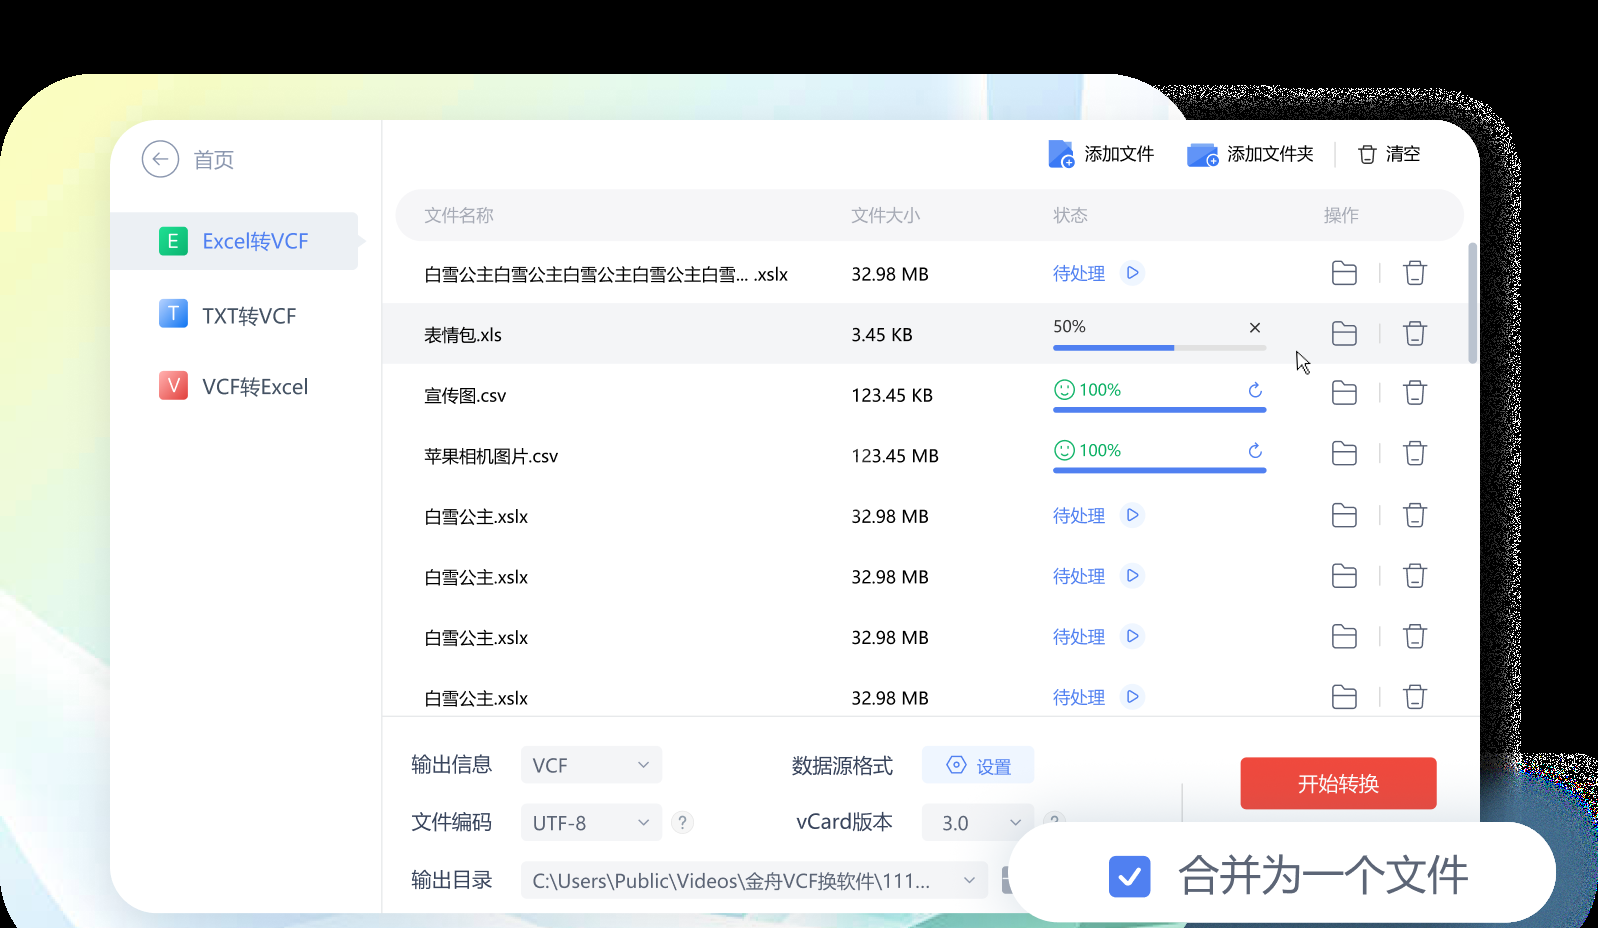The height and width of the screenshot is (928, 1598).
Task: Cancel the 表情包.xls conversion with the X
Action: pos(1255,327)
